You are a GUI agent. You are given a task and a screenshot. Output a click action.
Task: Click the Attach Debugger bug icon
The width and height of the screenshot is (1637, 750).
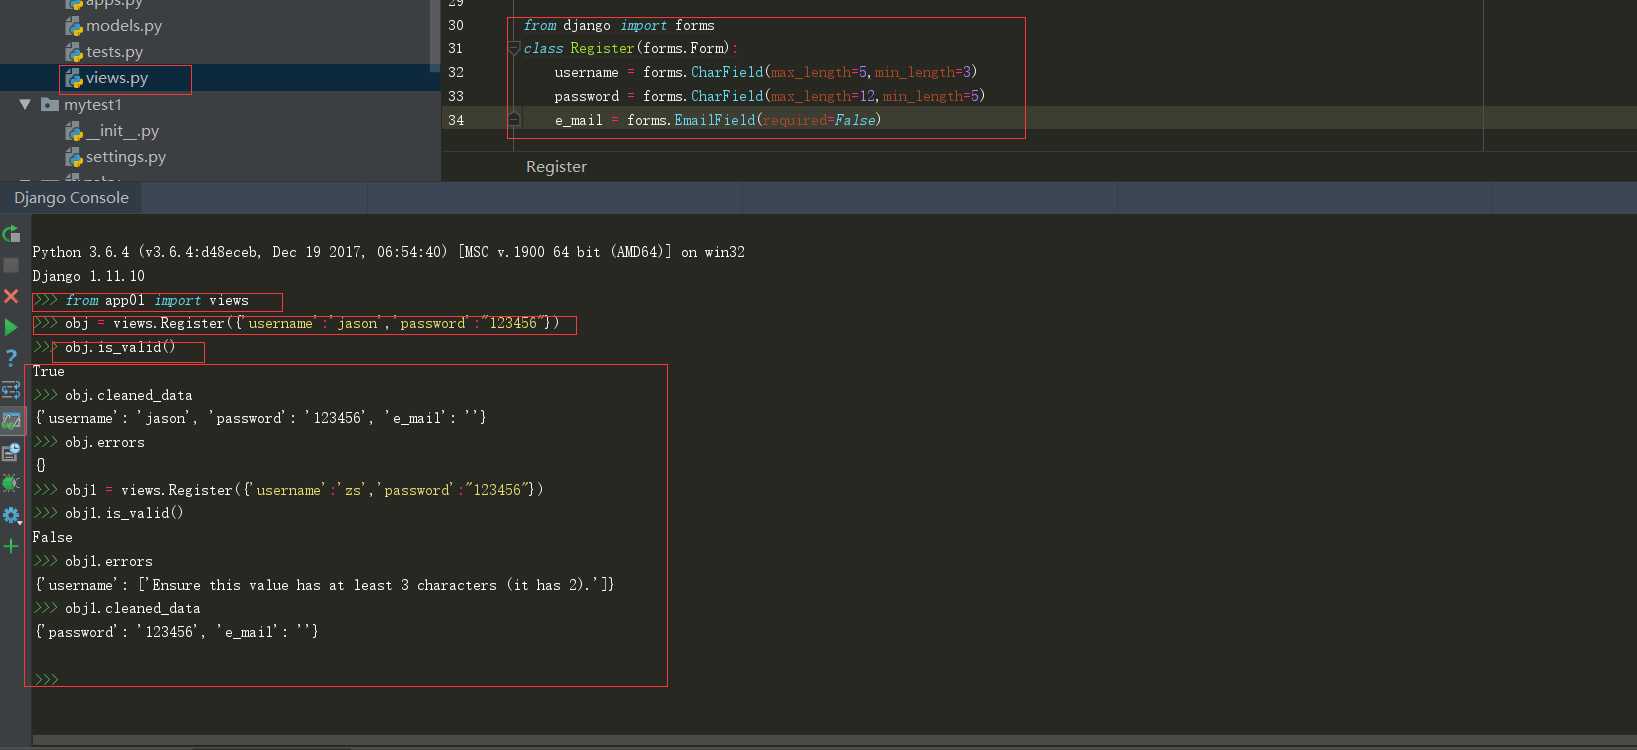point(11,483)
